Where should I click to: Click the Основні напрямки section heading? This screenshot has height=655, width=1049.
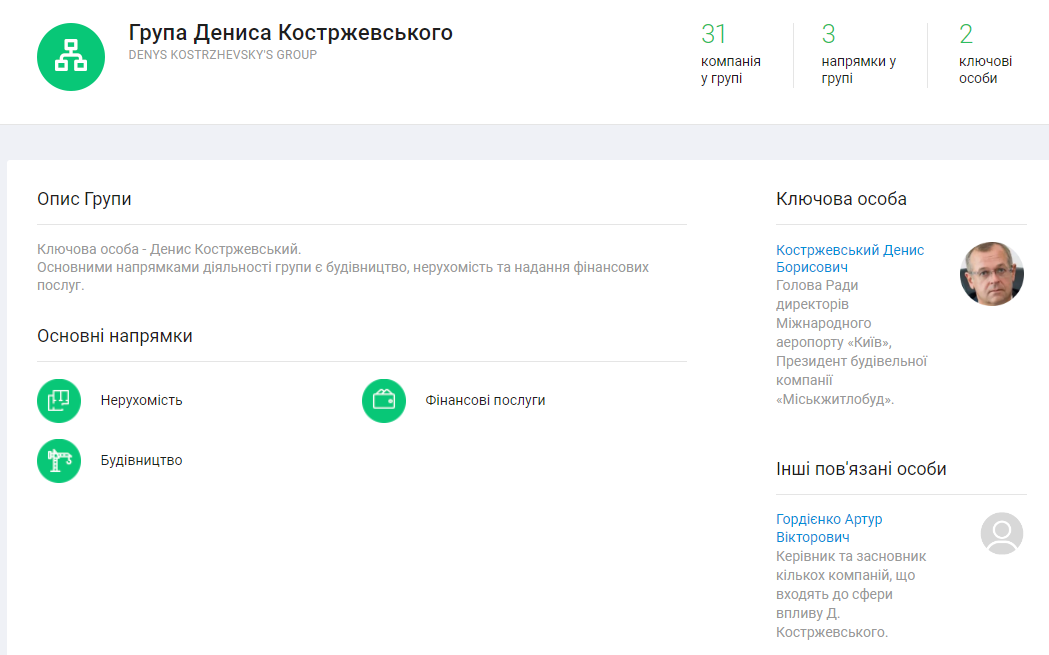coord(114,336)
